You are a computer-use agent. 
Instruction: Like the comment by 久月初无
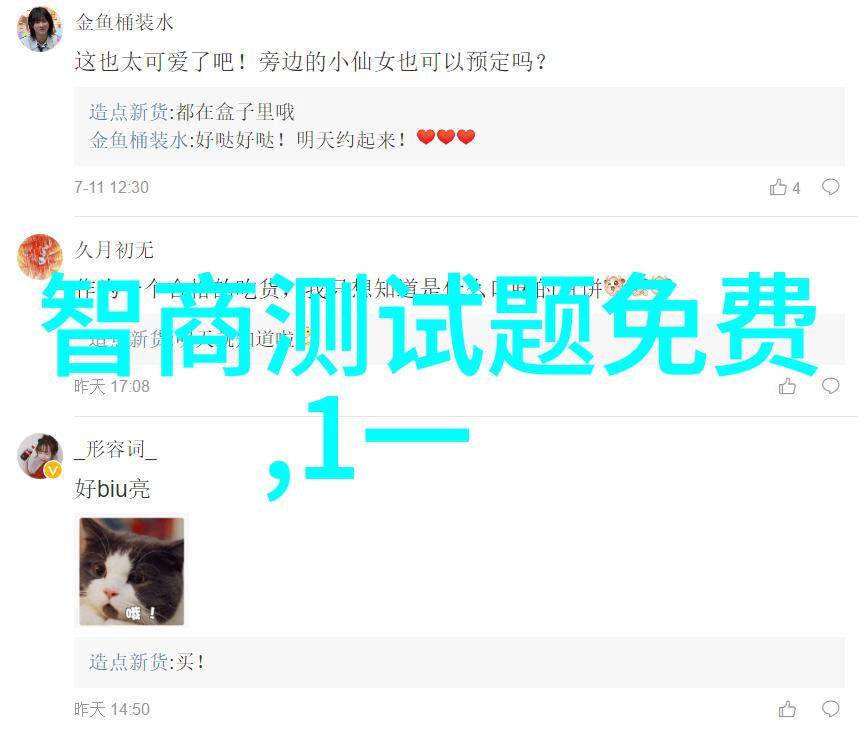pyautogui.click(x=787, y=386)
